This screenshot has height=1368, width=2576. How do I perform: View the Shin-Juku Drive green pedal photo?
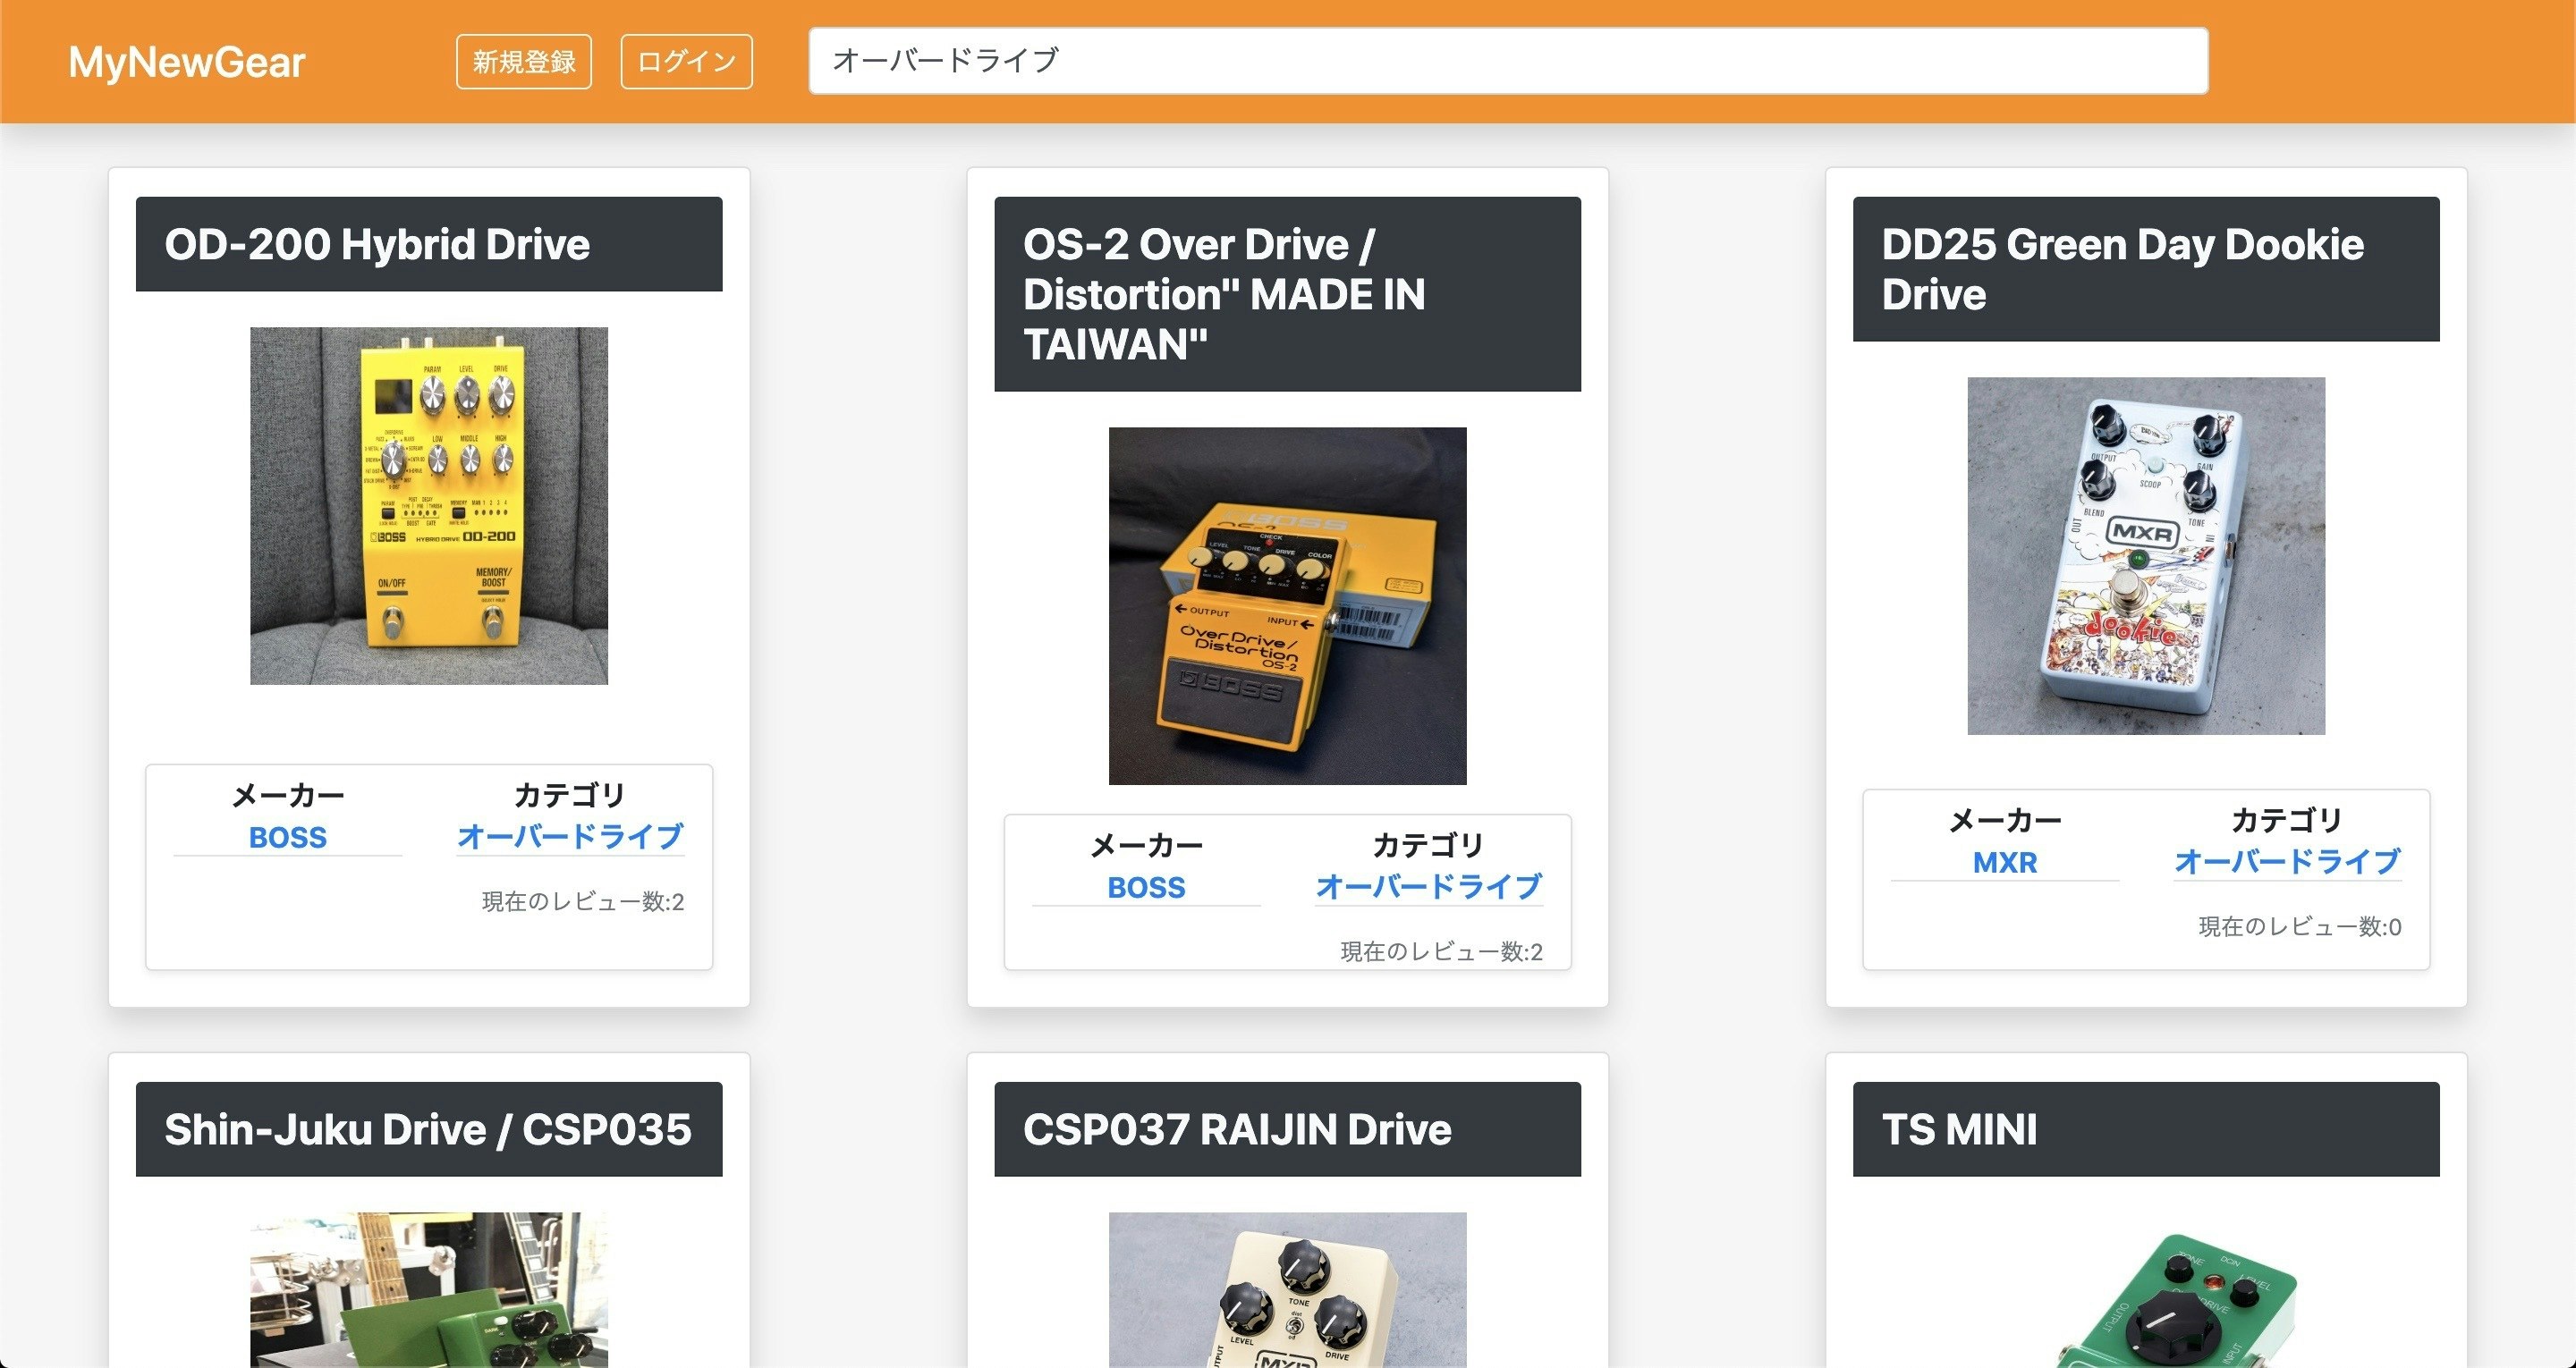(x=429, y=1290)
